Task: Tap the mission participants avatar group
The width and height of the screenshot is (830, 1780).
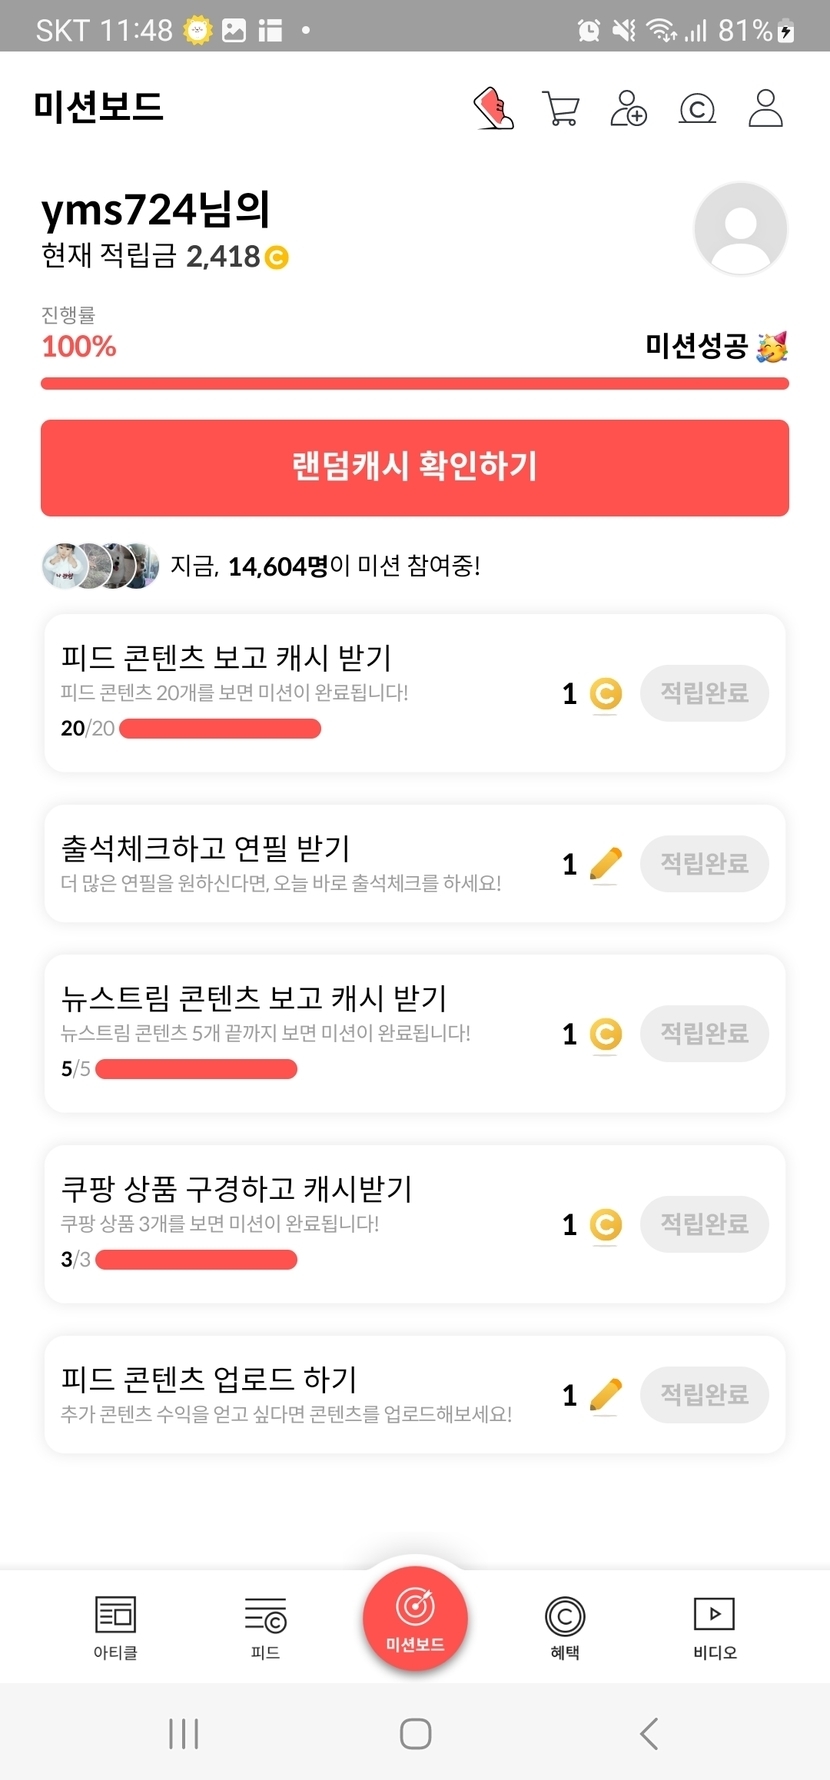Action: click(101, 566)
